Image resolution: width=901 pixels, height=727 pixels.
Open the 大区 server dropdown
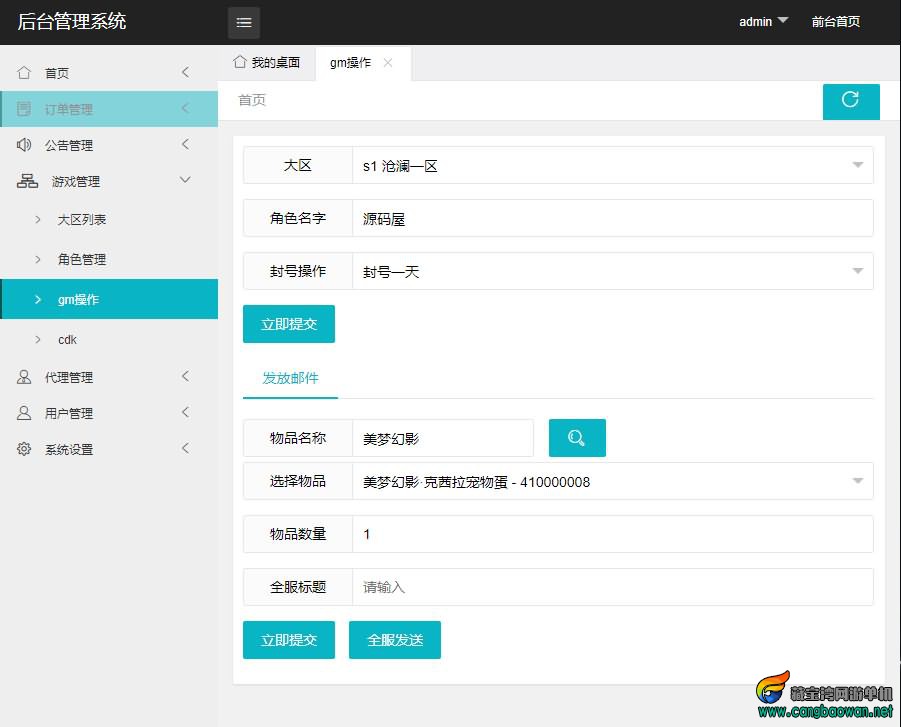[x=612, y=166]
